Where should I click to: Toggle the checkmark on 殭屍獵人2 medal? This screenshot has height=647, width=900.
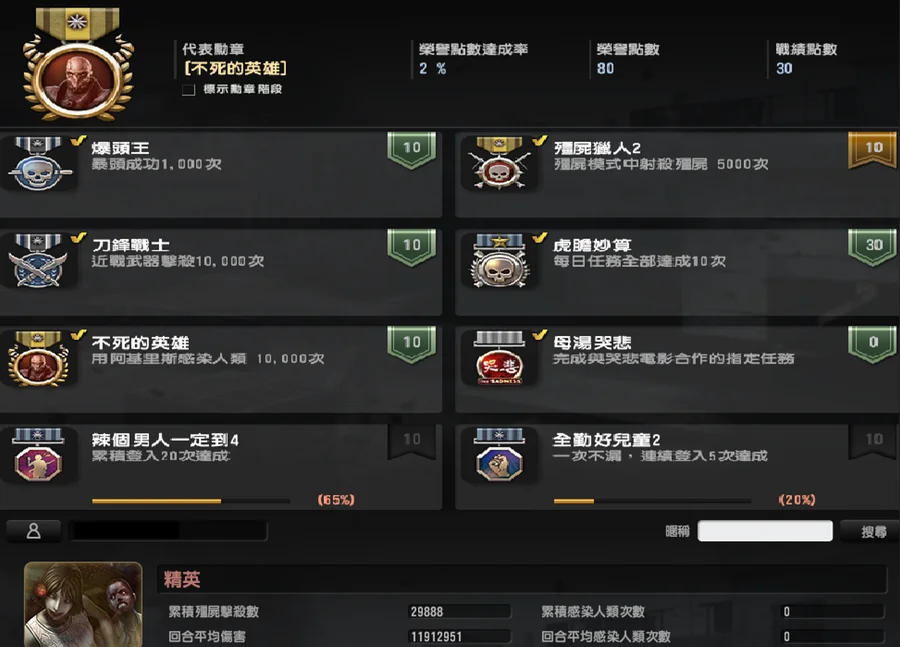[x=540, y=141]
